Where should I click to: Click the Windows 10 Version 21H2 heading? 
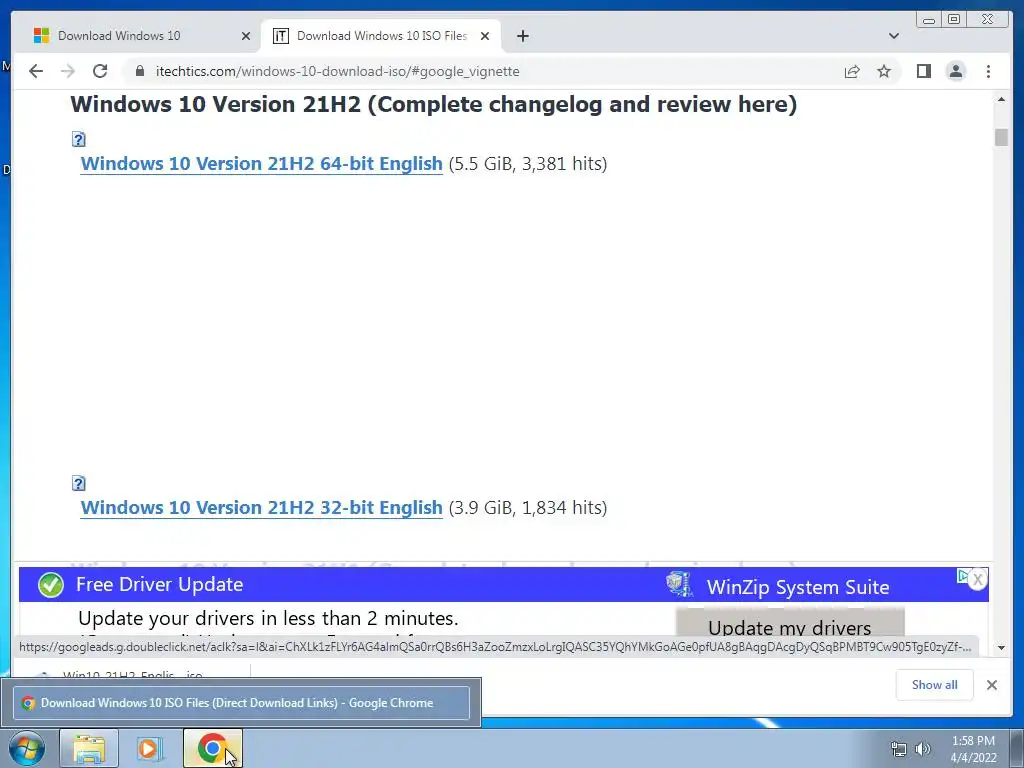click(x=434, y=104)
